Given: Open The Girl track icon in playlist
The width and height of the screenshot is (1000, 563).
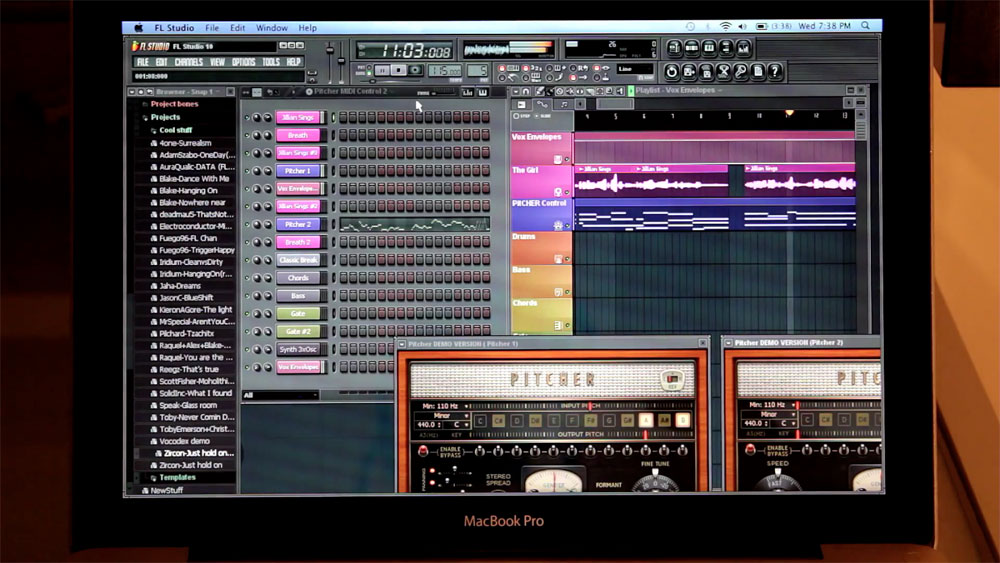Looking at the screenshot, I should click(557, 192).
